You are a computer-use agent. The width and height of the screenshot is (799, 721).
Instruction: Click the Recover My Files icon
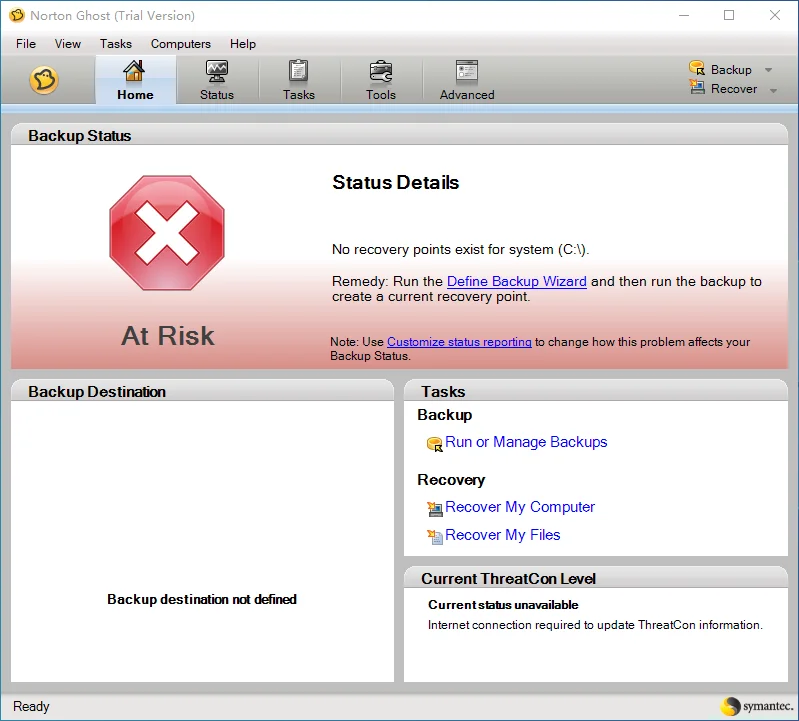coord(435,537)
